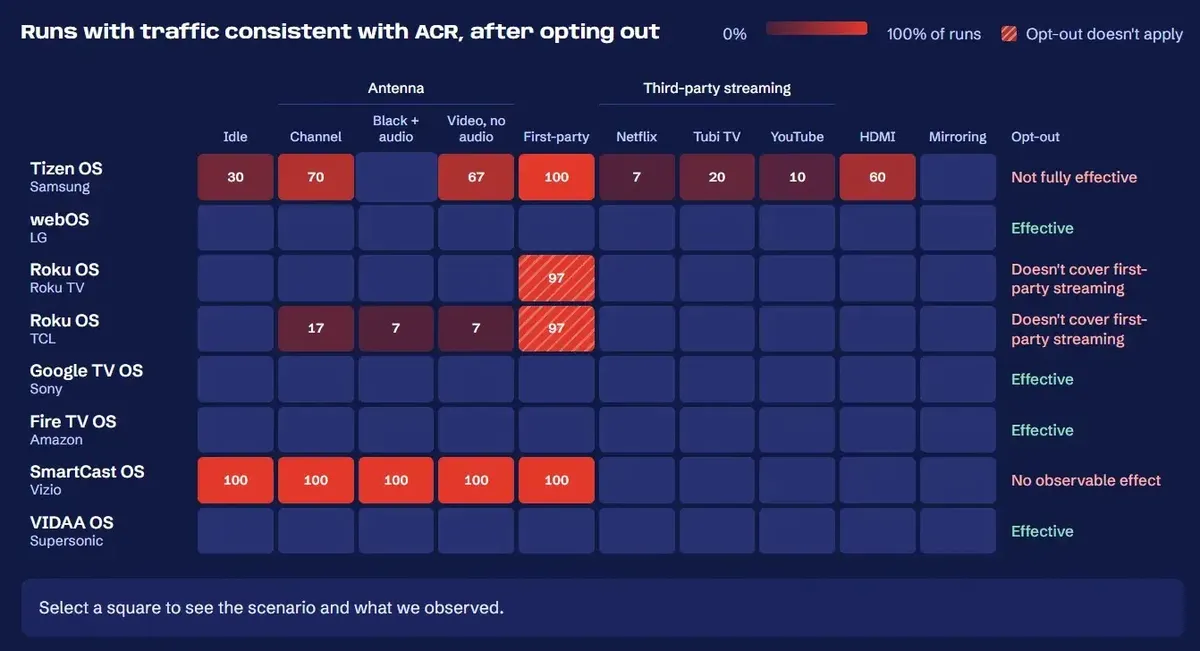
Task: Click the Tizen OS YouTube square showing 10
Action: click(797, 177)
